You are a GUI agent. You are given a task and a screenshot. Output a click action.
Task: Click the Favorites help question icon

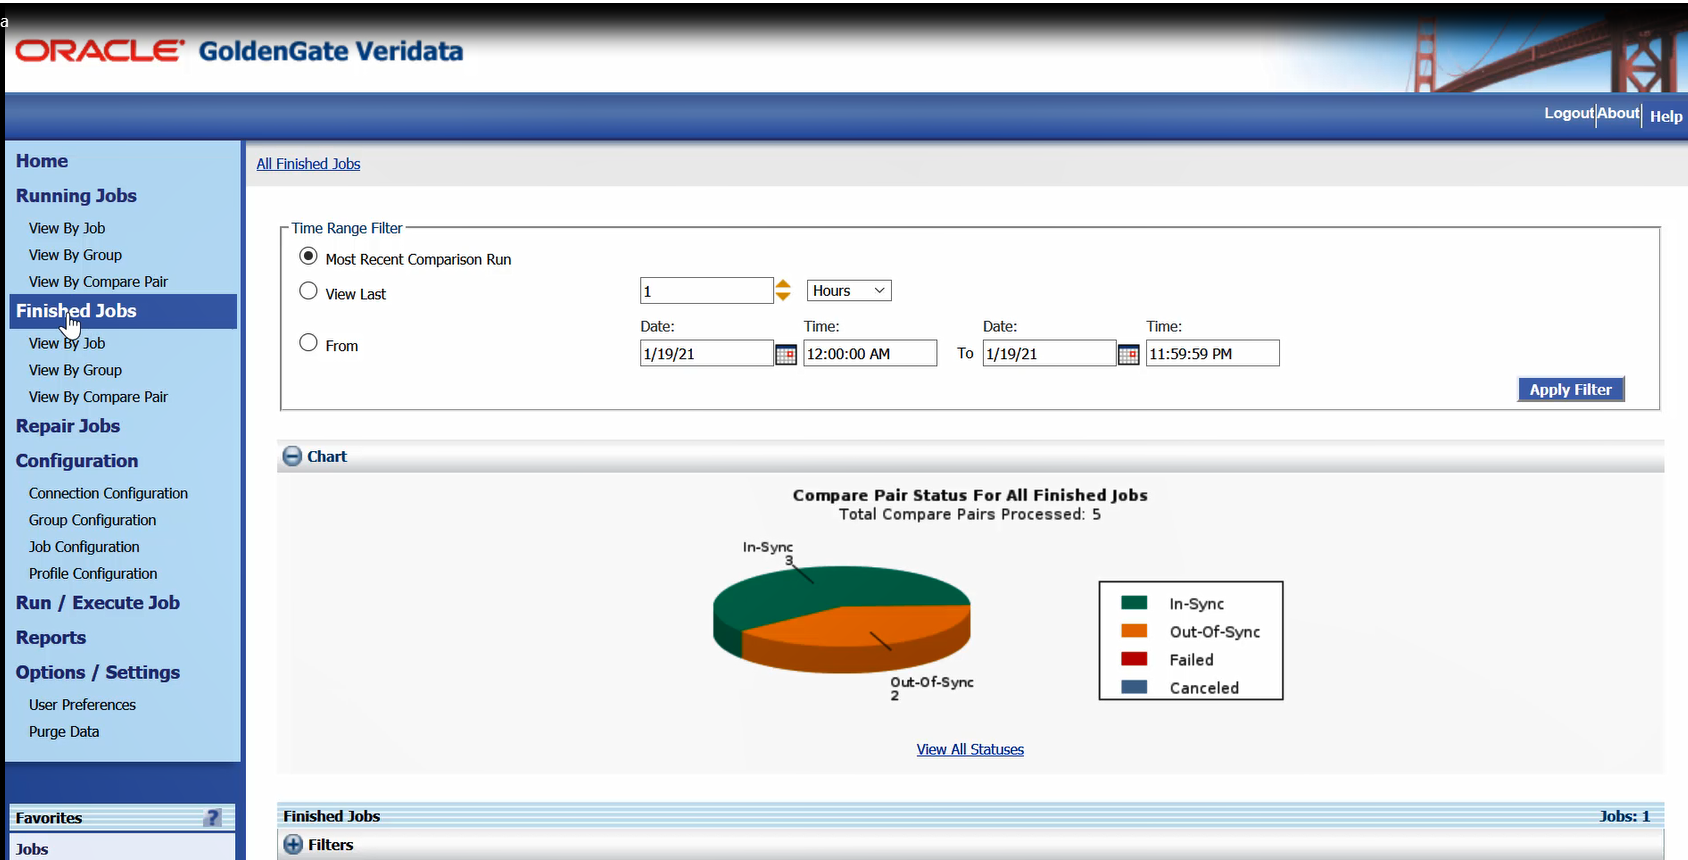pyautogui.click(x=212, y=818)
